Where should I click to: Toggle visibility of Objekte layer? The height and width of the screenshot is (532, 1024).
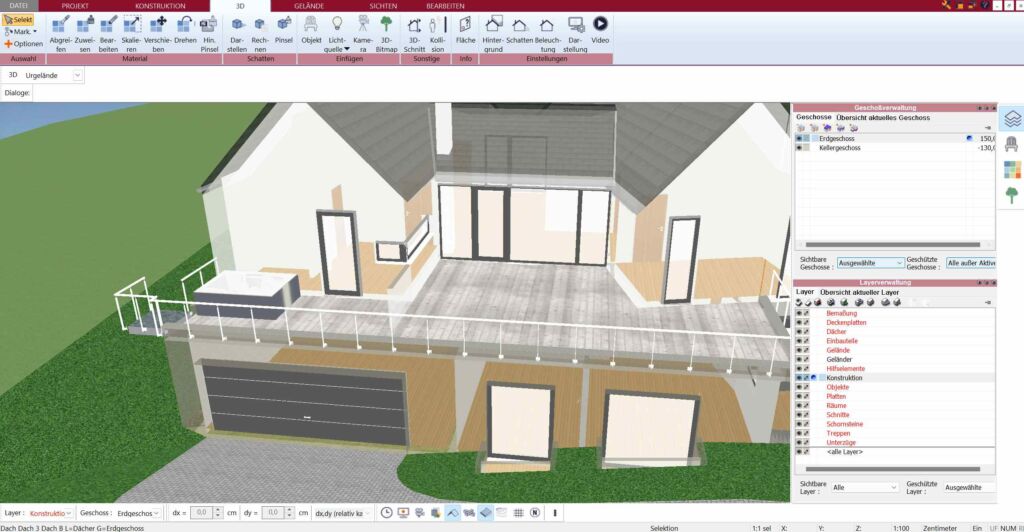tap(799, 387)
